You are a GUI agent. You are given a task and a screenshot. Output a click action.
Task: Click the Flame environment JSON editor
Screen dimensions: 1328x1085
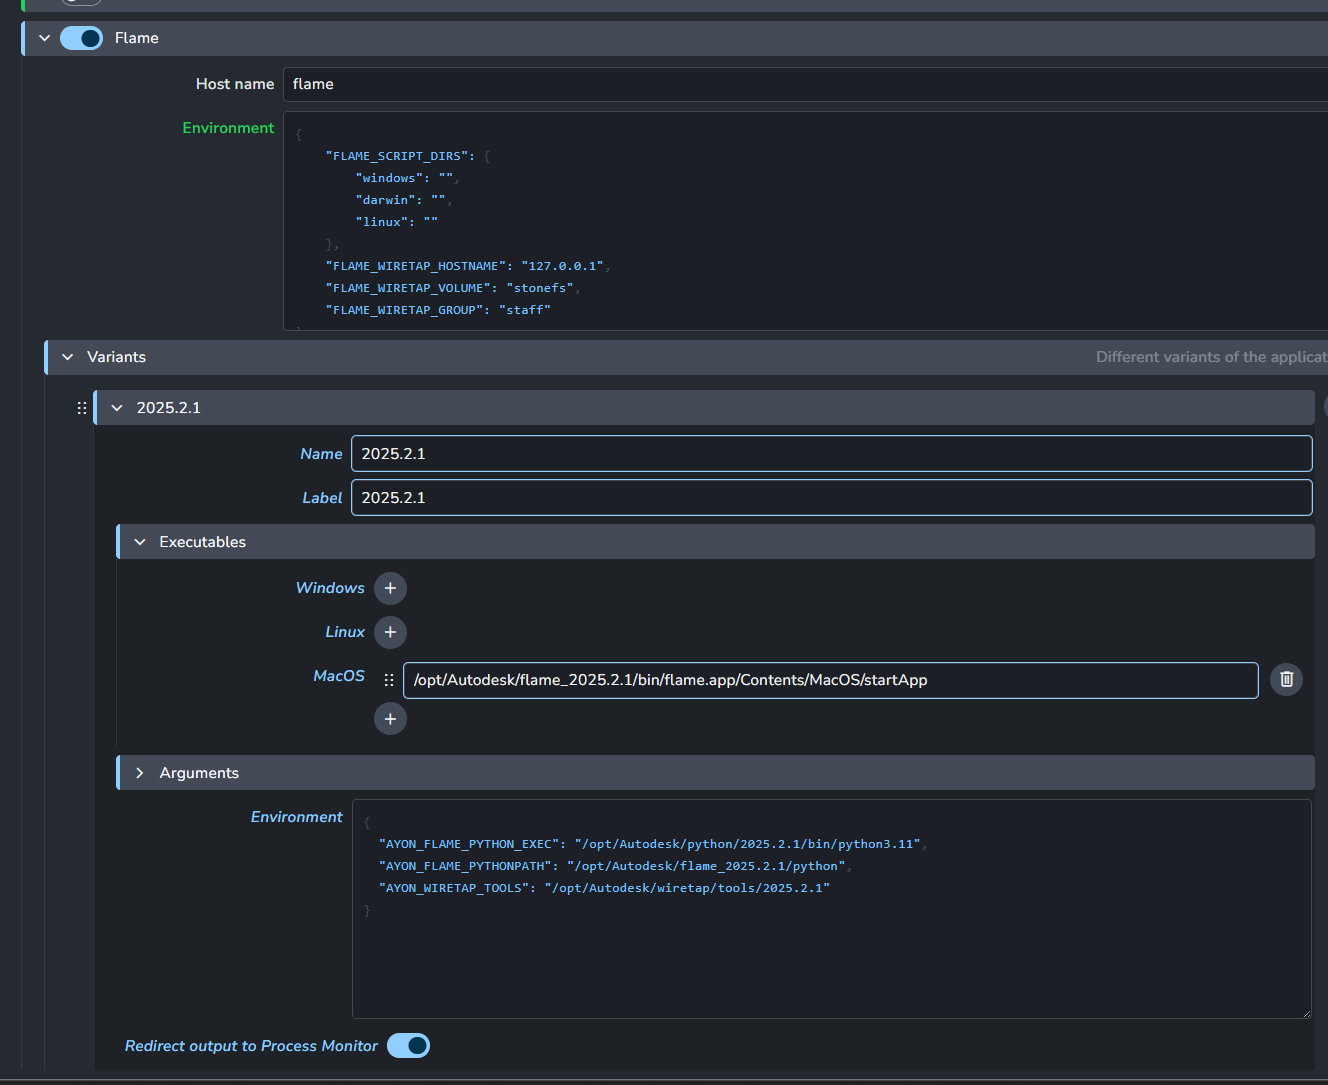(800, 222)
